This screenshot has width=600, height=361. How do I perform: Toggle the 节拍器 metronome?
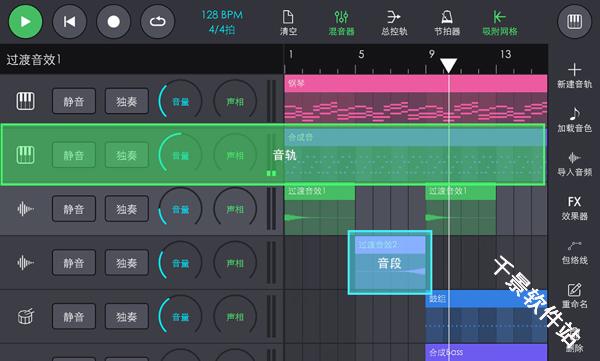(447, 23)
